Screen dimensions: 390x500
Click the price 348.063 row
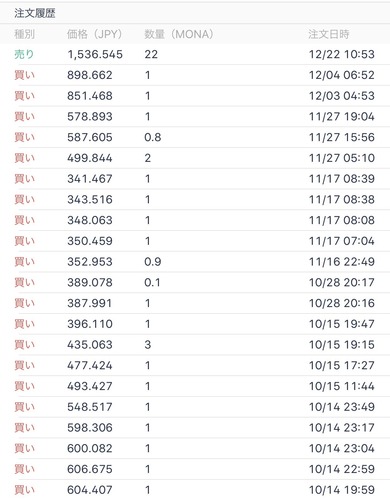tap(195, 220)
